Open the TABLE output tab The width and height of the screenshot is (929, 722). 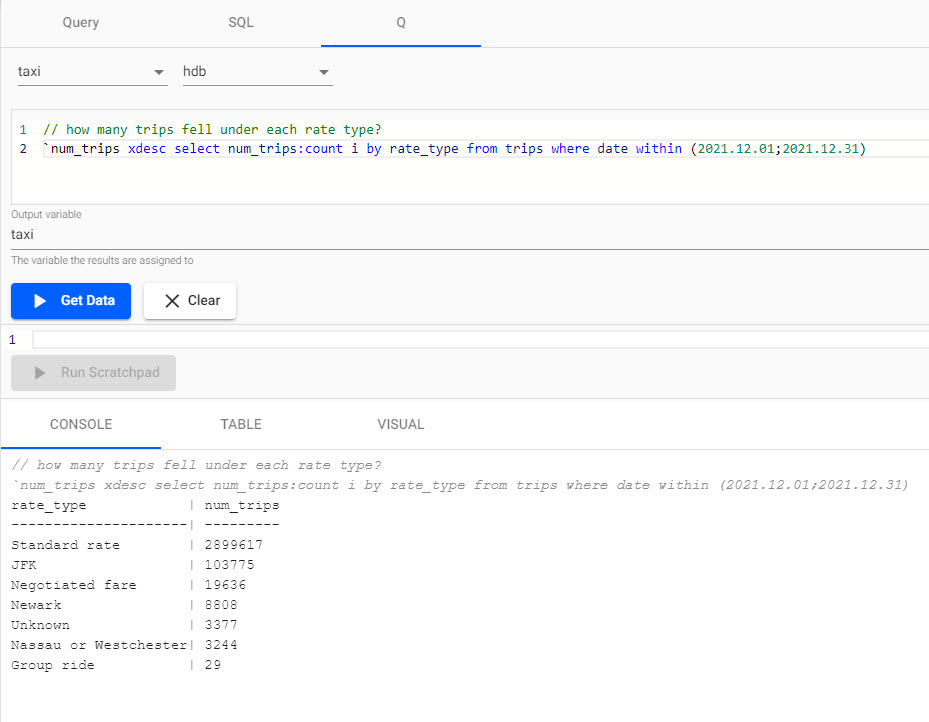point(241,424)
